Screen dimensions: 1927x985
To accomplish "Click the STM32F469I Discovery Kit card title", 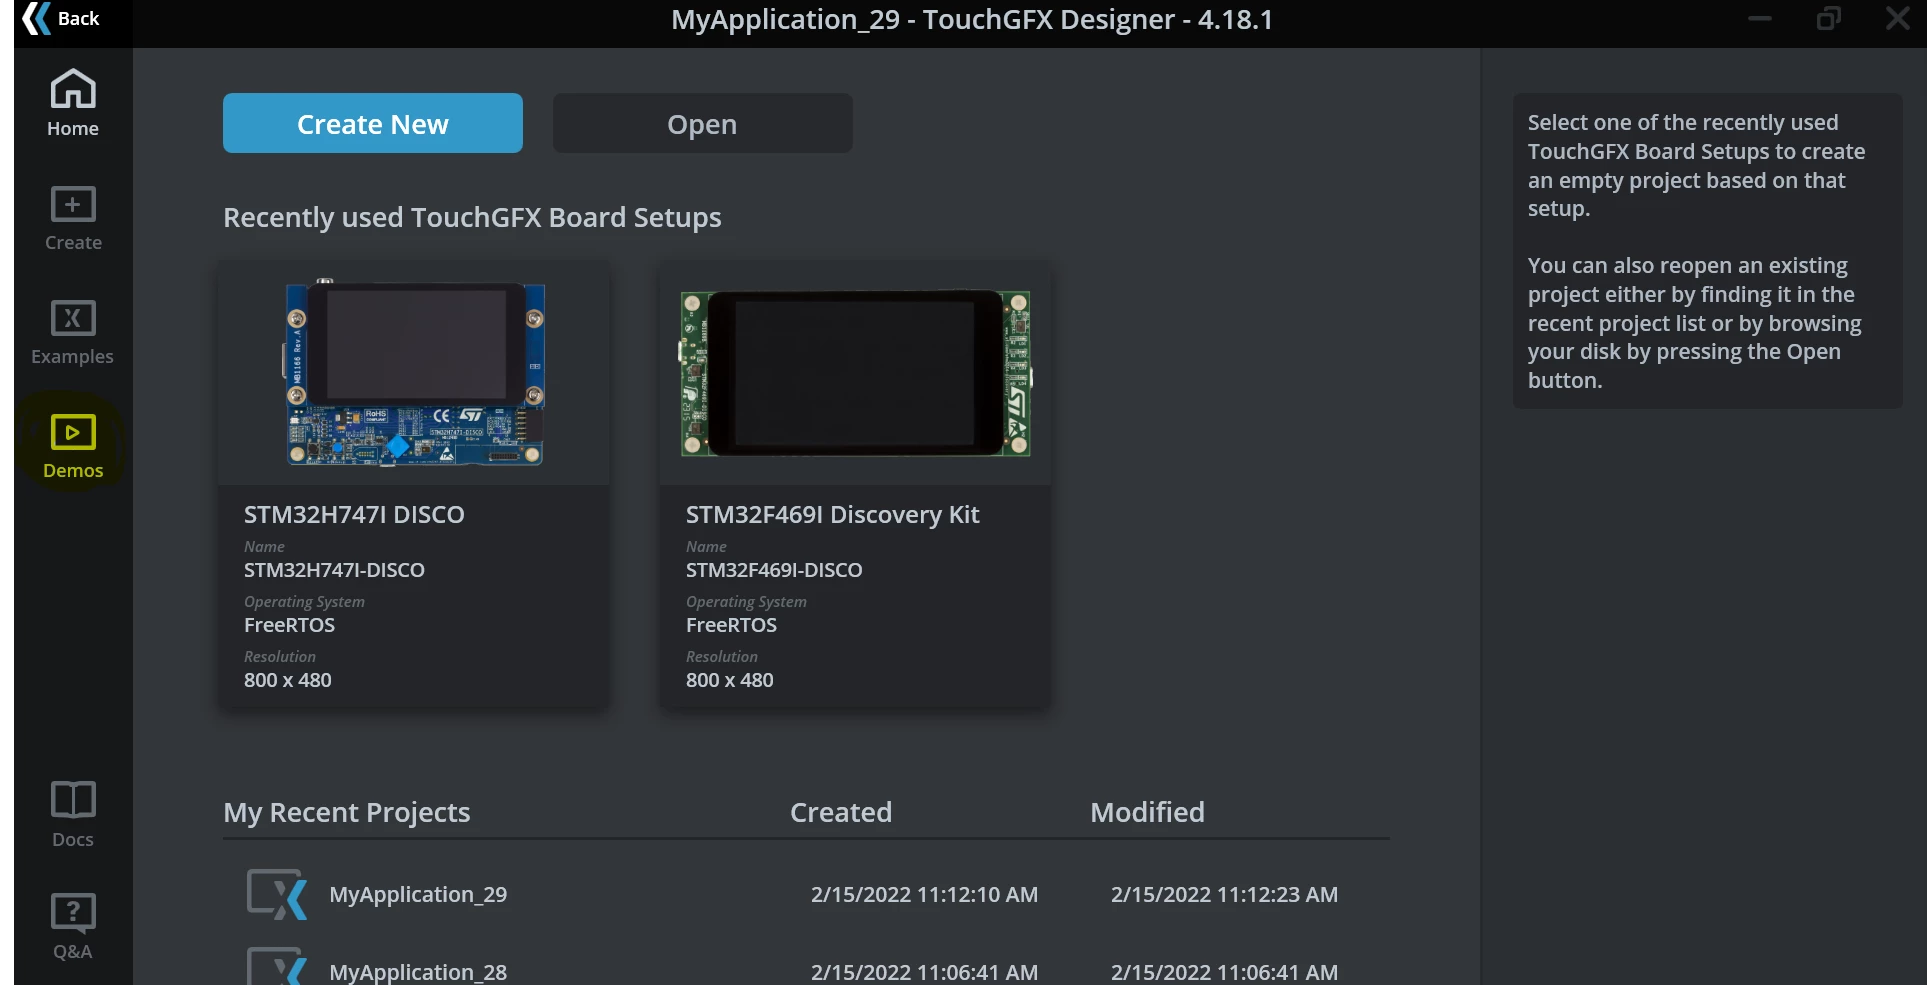I will (x=832, y=514).
